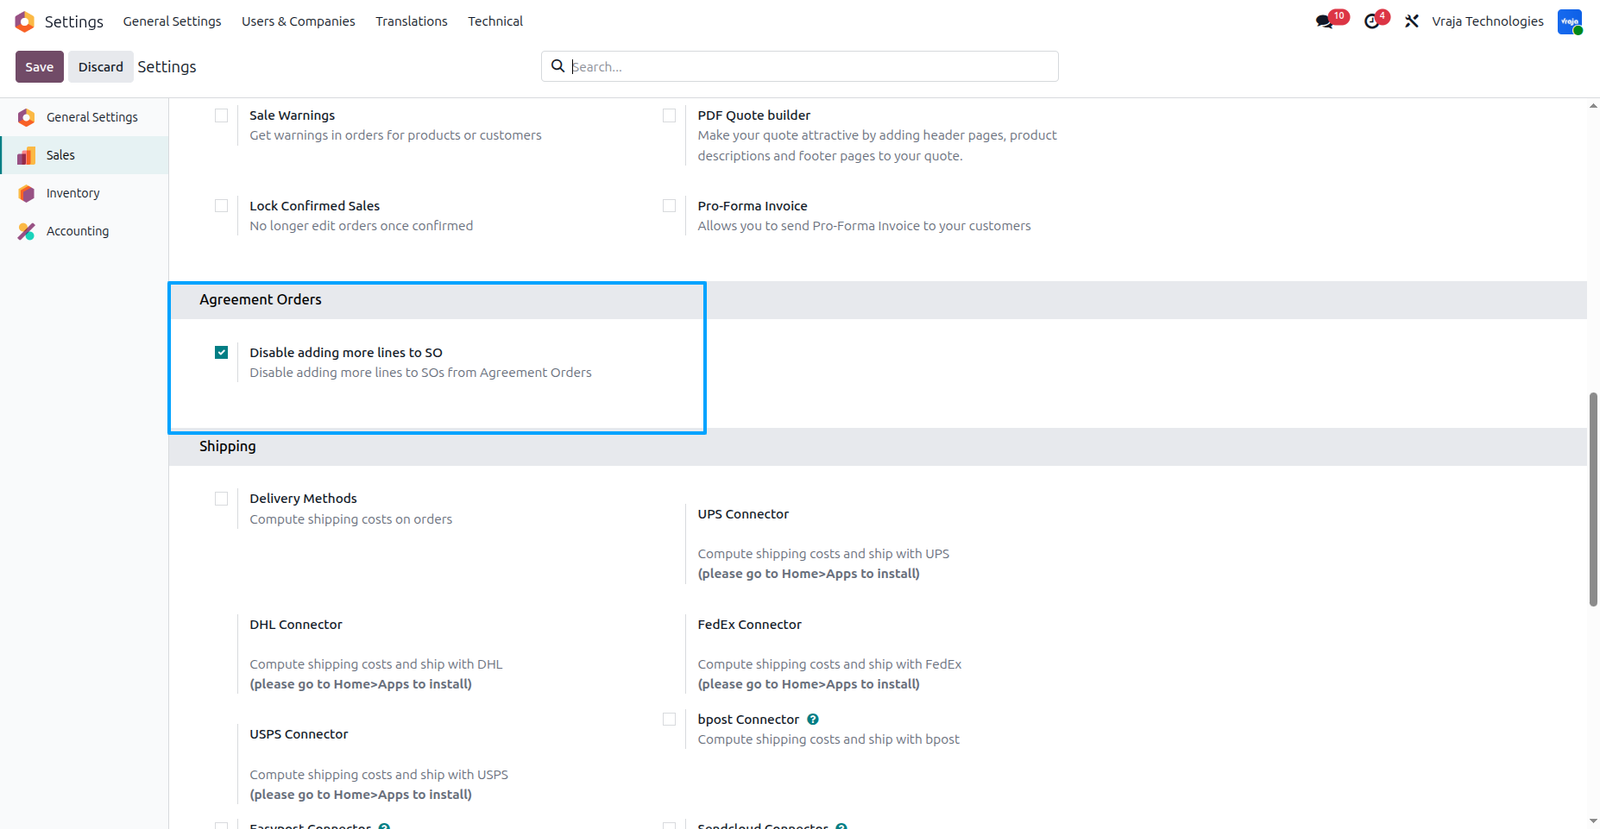Open the activities clock icon
The height and width of the screenshot is (829, 1600).
pyautogui.click(x=1372, y=21)
